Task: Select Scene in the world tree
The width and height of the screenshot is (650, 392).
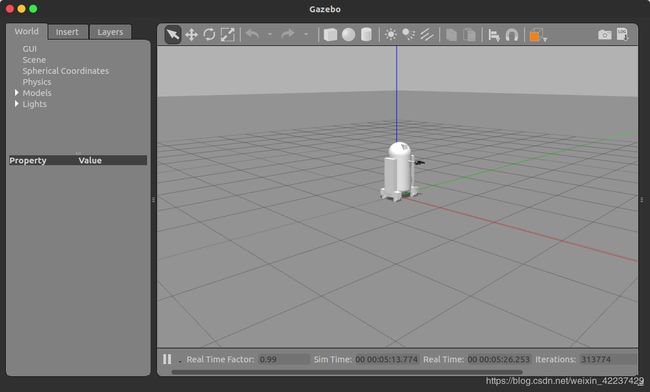Action: 34,60
